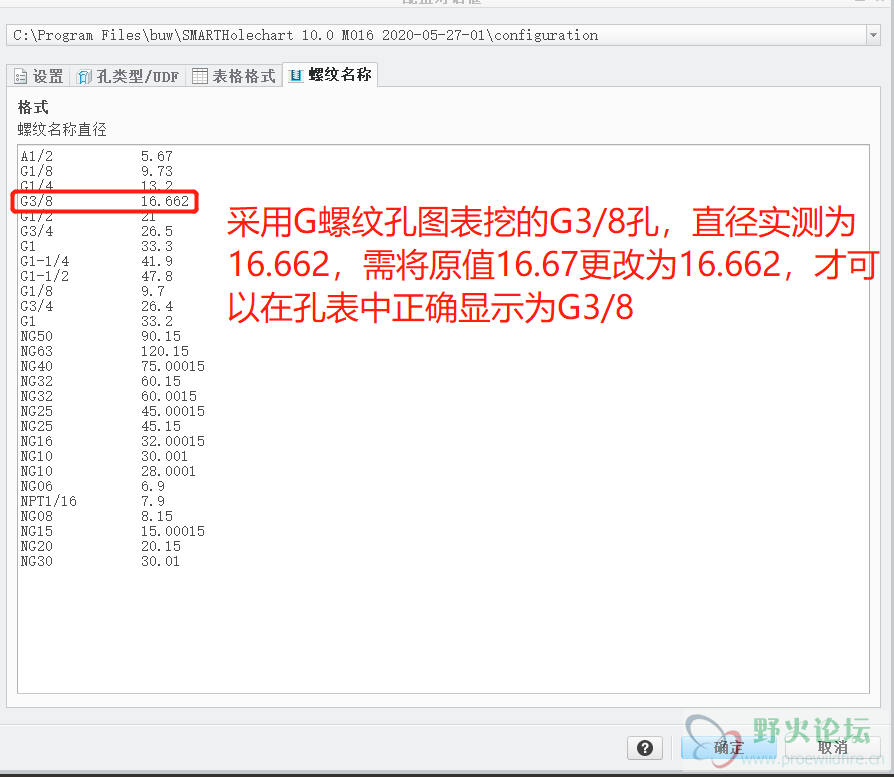Click the A1/2 thread row
This screenshot has height=777, width=894.
point(96,156)
